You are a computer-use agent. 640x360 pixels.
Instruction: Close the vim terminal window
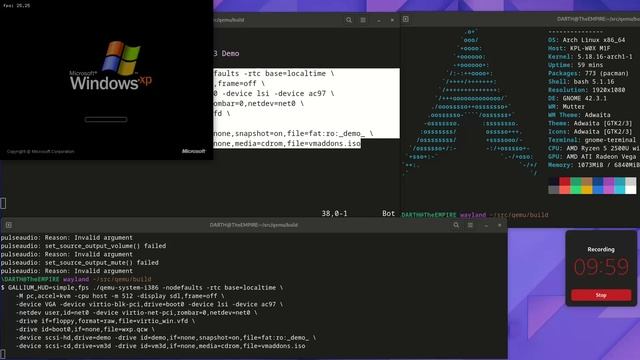click(392, 20)
